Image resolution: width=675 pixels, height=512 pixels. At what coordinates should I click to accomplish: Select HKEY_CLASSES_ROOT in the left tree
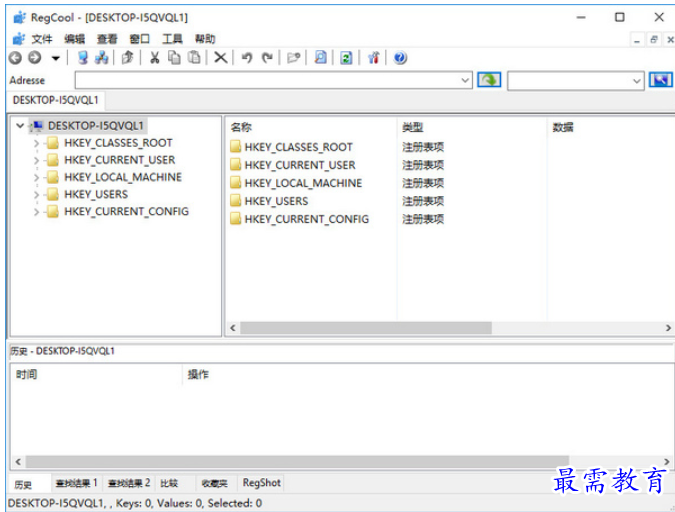[118, 143]
